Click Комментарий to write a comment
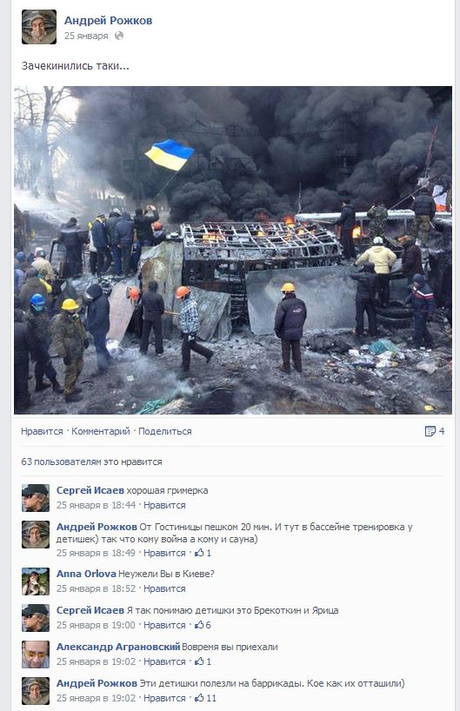Viewport: 460px width, 711px height. (101, 431)
